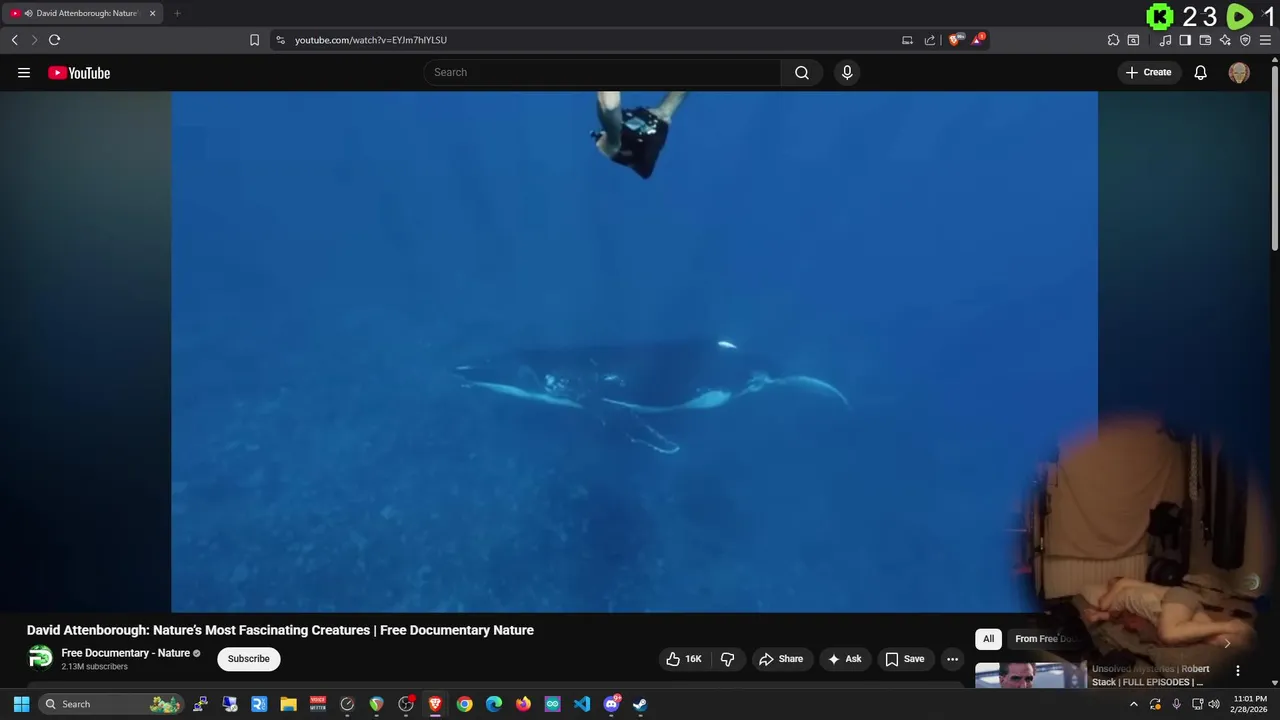
Task: Like the video with thumbs up 16K
Action: click(x=685, y=659)
